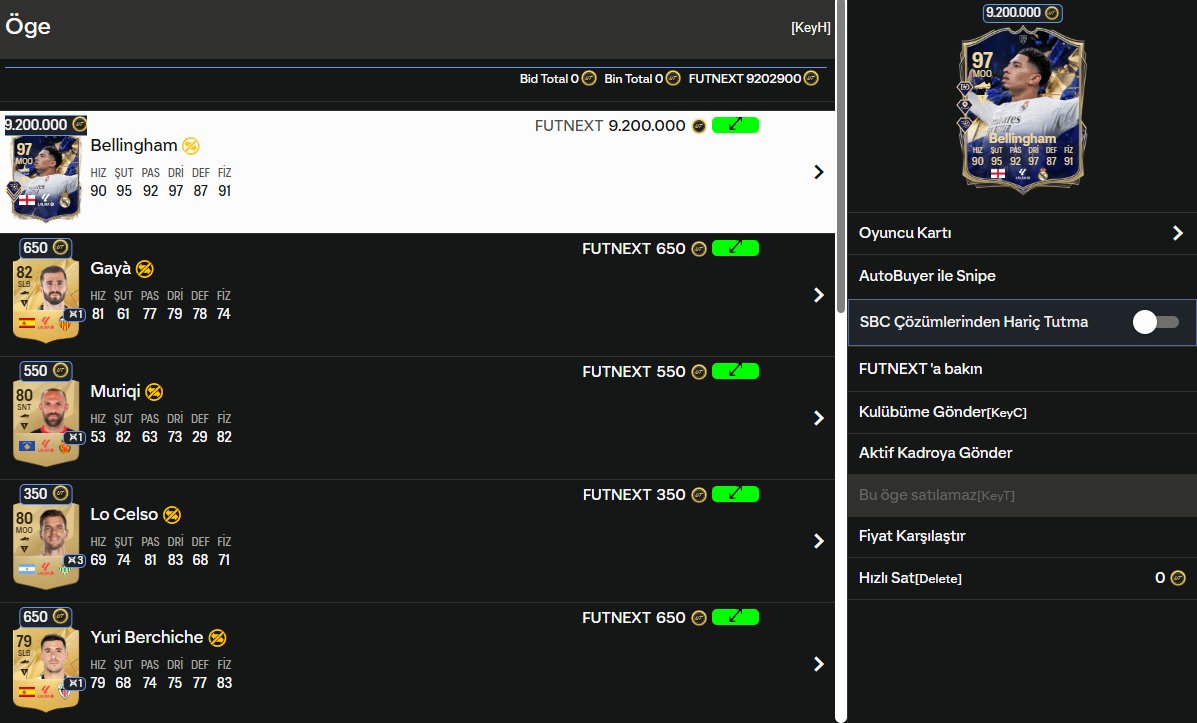Choose Aktif Kadroya Gönder option

pos(1022,453)
